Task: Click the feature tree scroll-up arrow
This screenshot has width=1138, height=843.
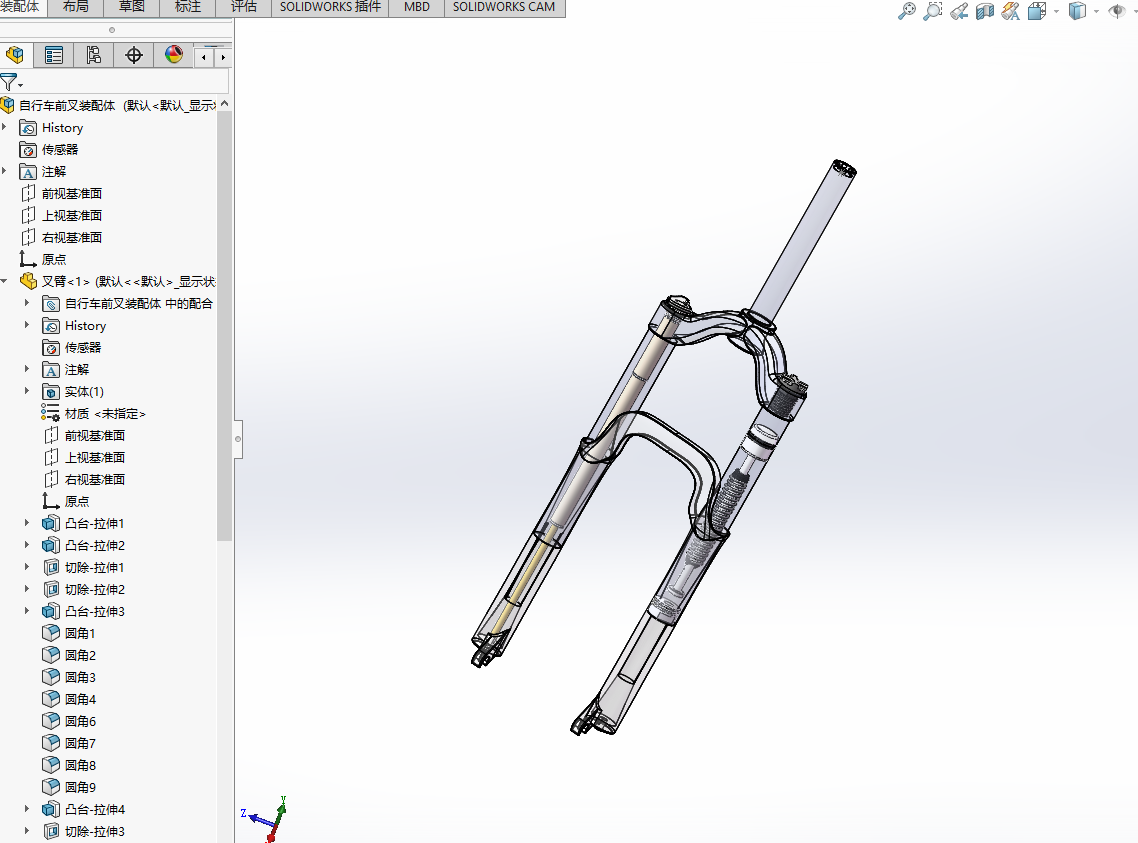Action: pos(224,104)
